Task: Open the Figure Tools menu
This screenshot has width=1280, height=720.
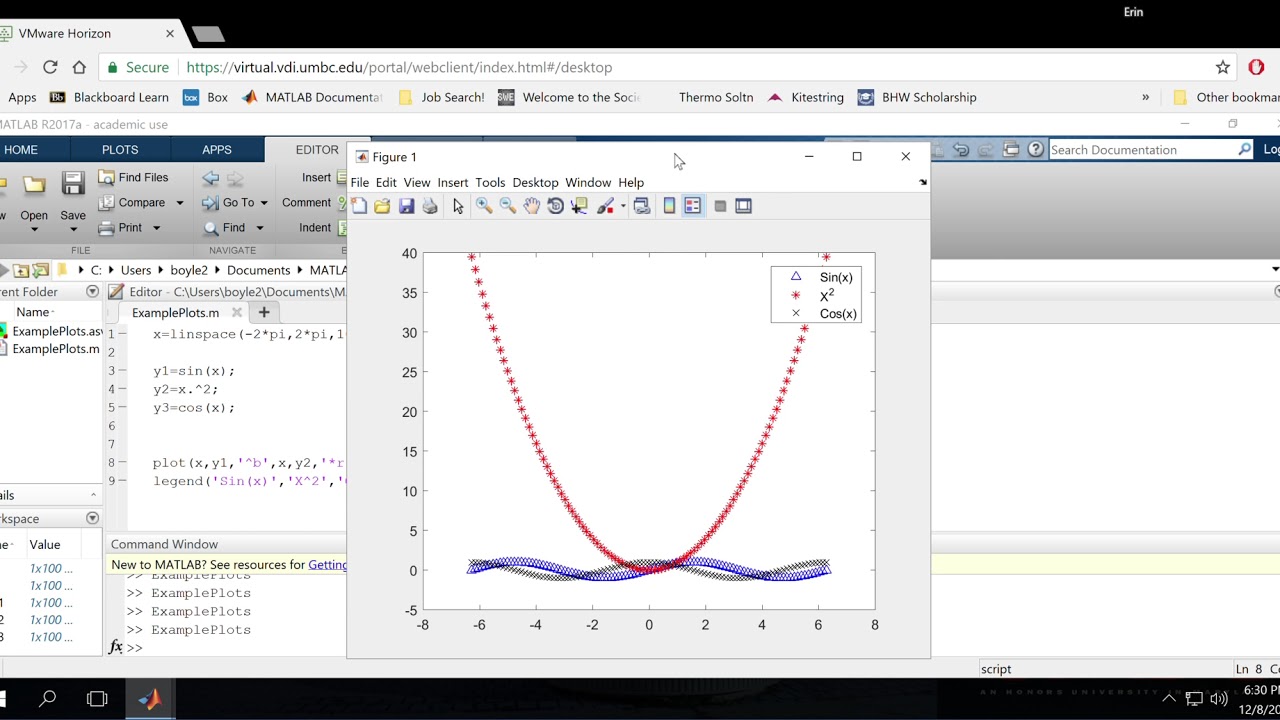Action: coord(490,182)
